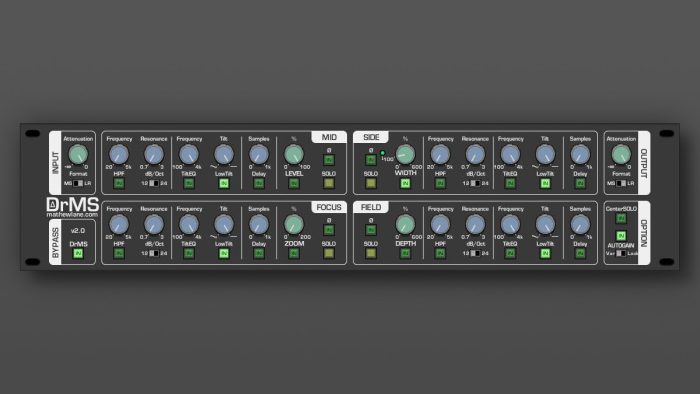Toggle the SIDE HPF IN button
700x394 pixels.
440,183
